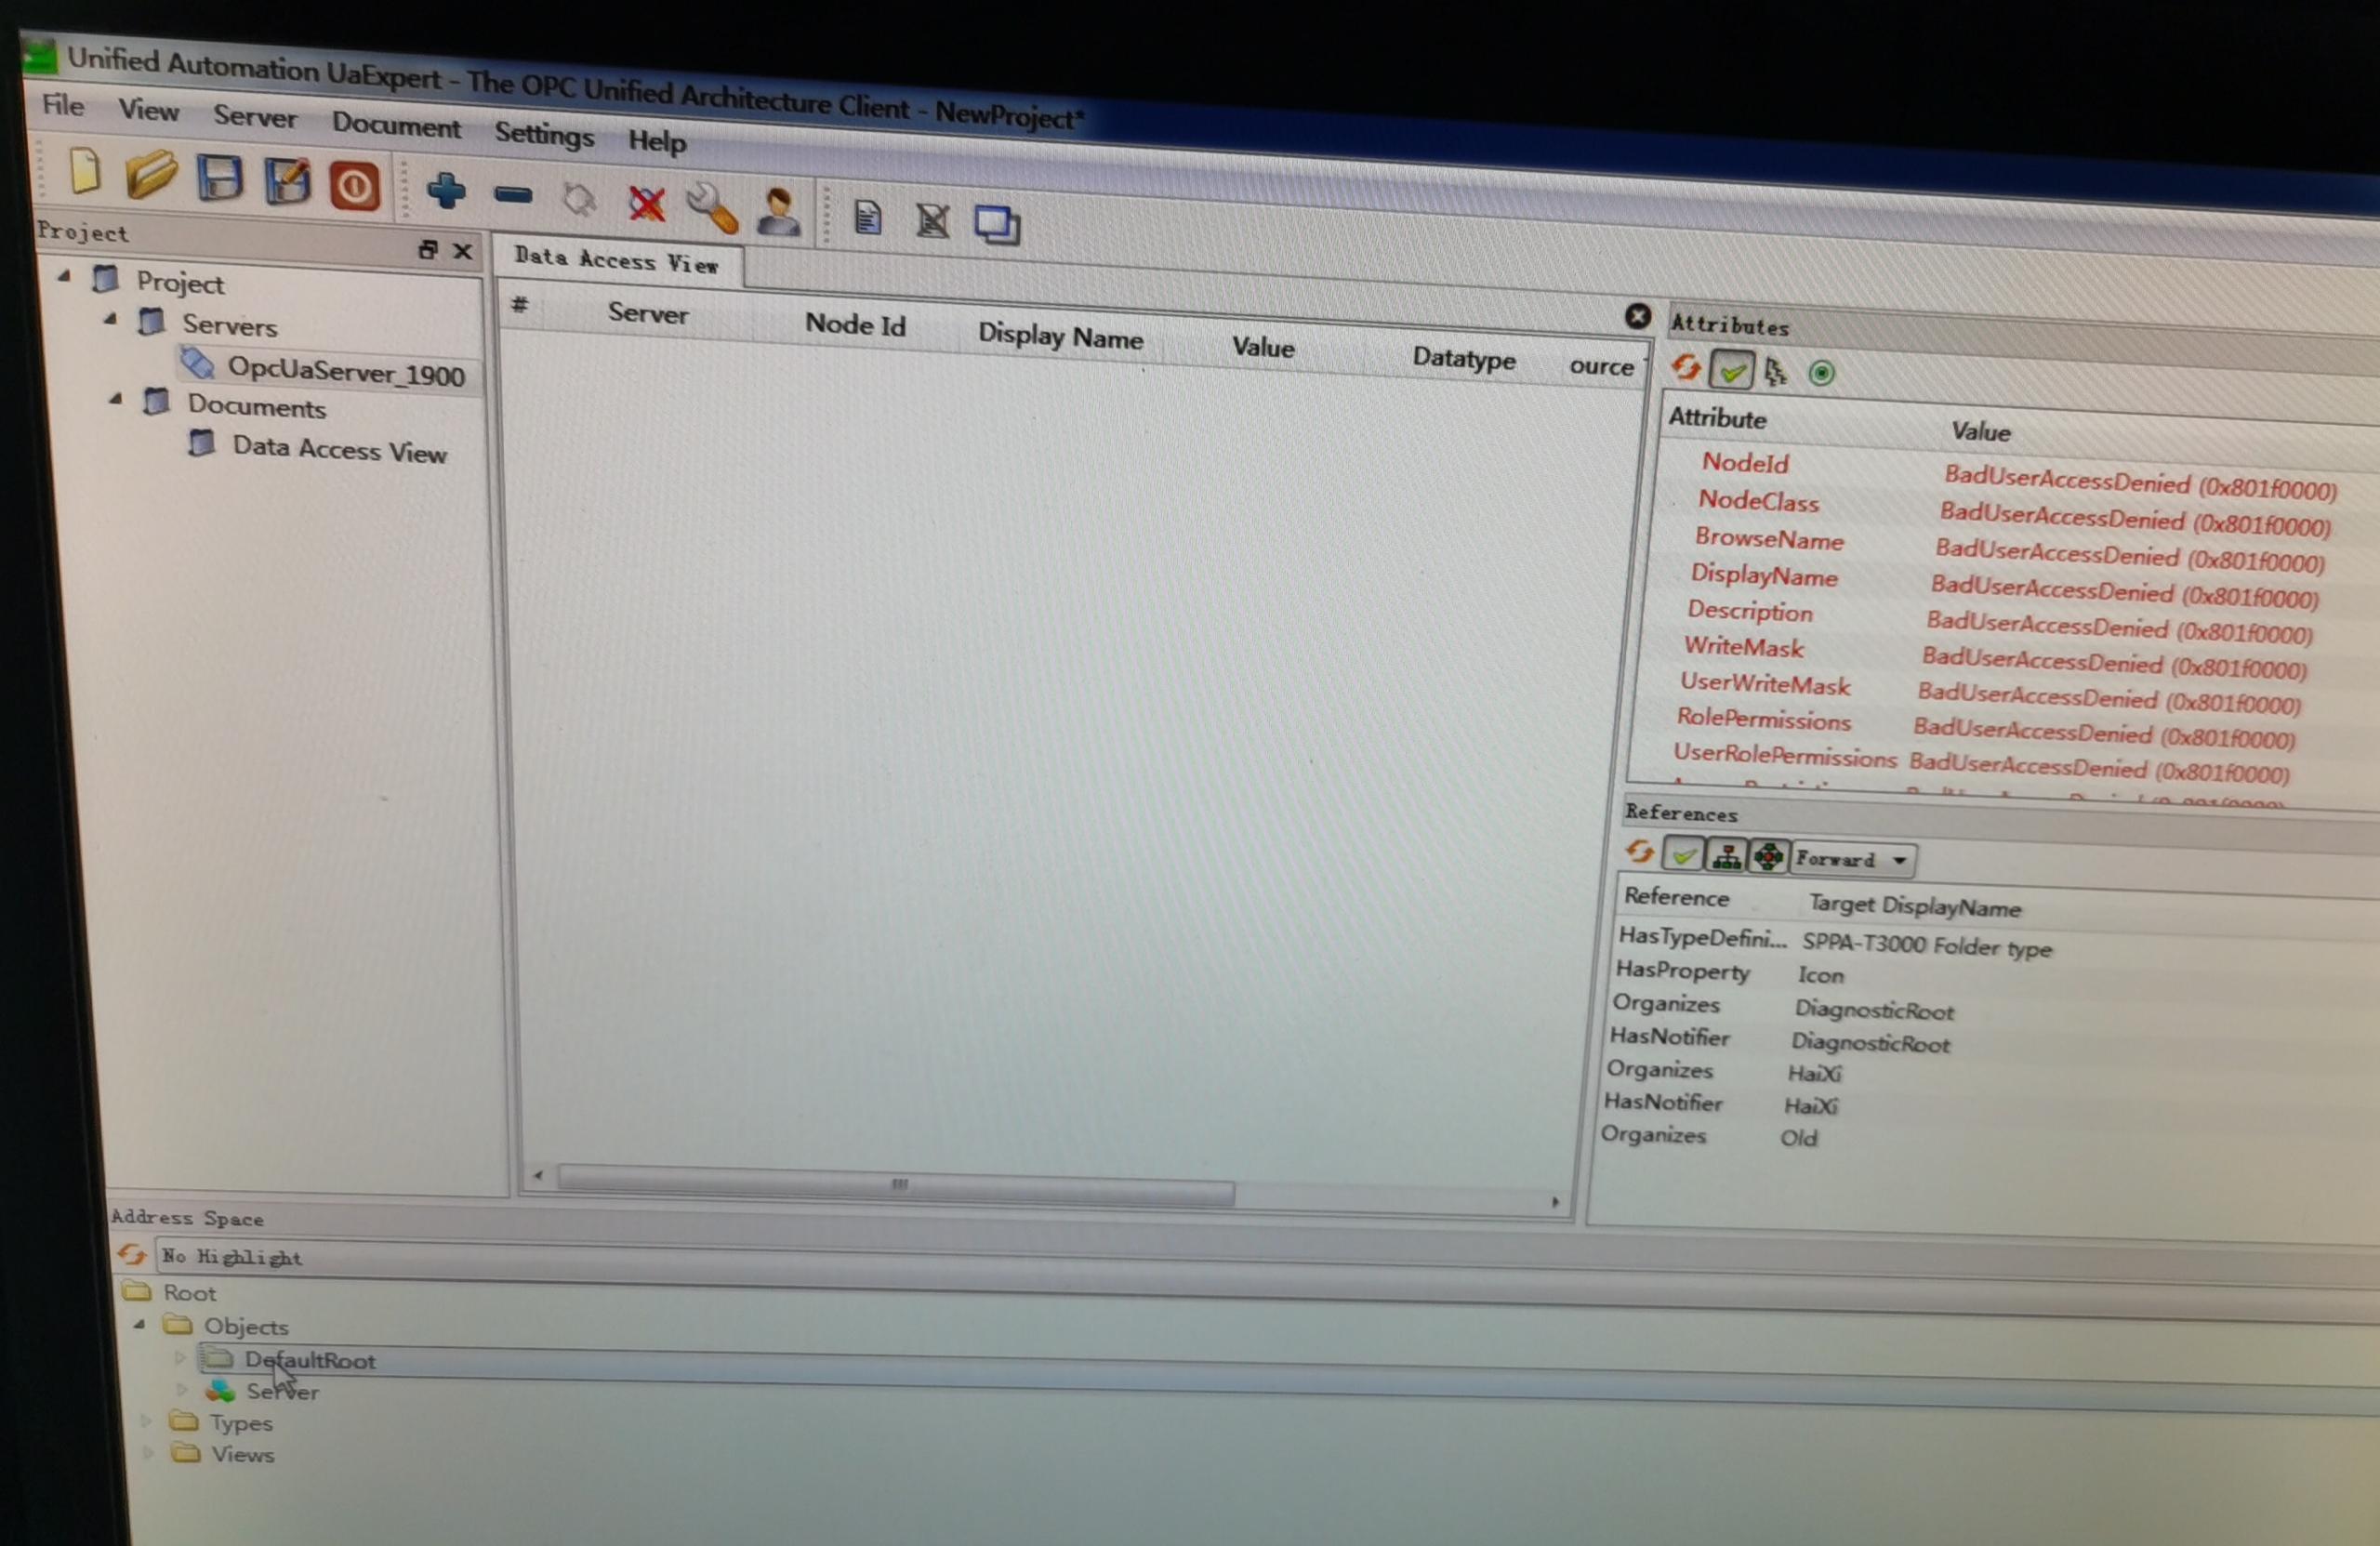Open server settings with the wrench icon

coord(713,208)
